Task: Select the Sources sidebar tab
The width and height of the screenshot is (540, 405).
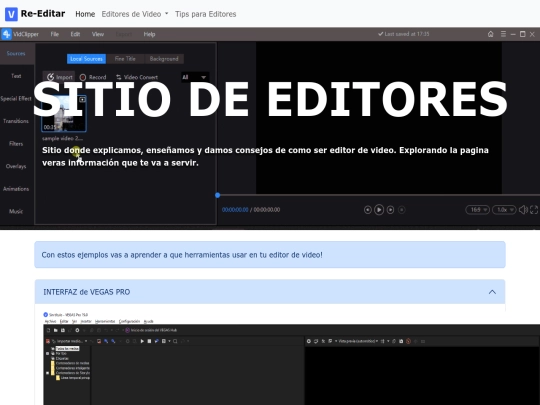Action: pos(16,53)
